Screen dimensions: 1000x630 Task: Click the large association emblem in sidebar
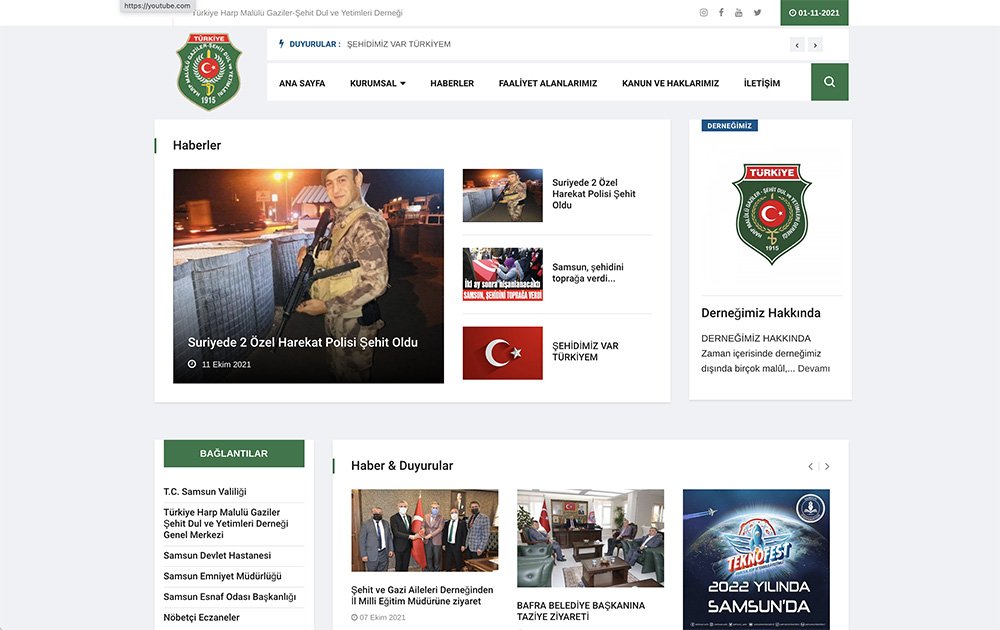(x=771, y=213)
